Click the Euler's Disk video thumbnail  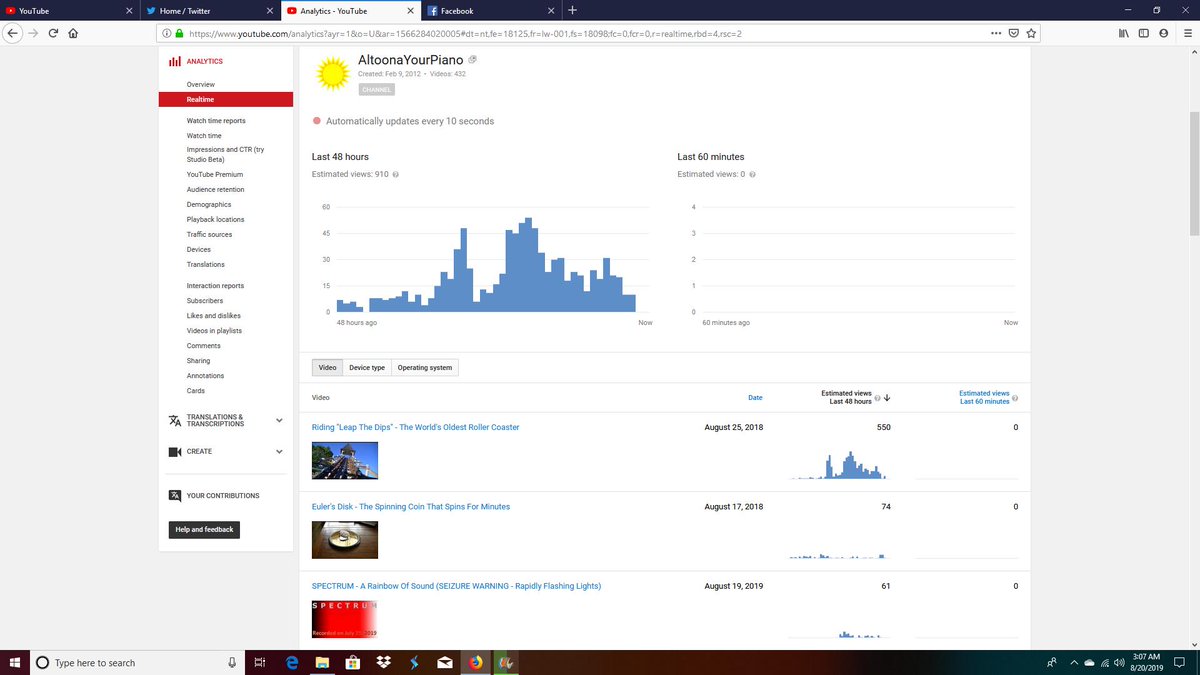pos(345,539)
